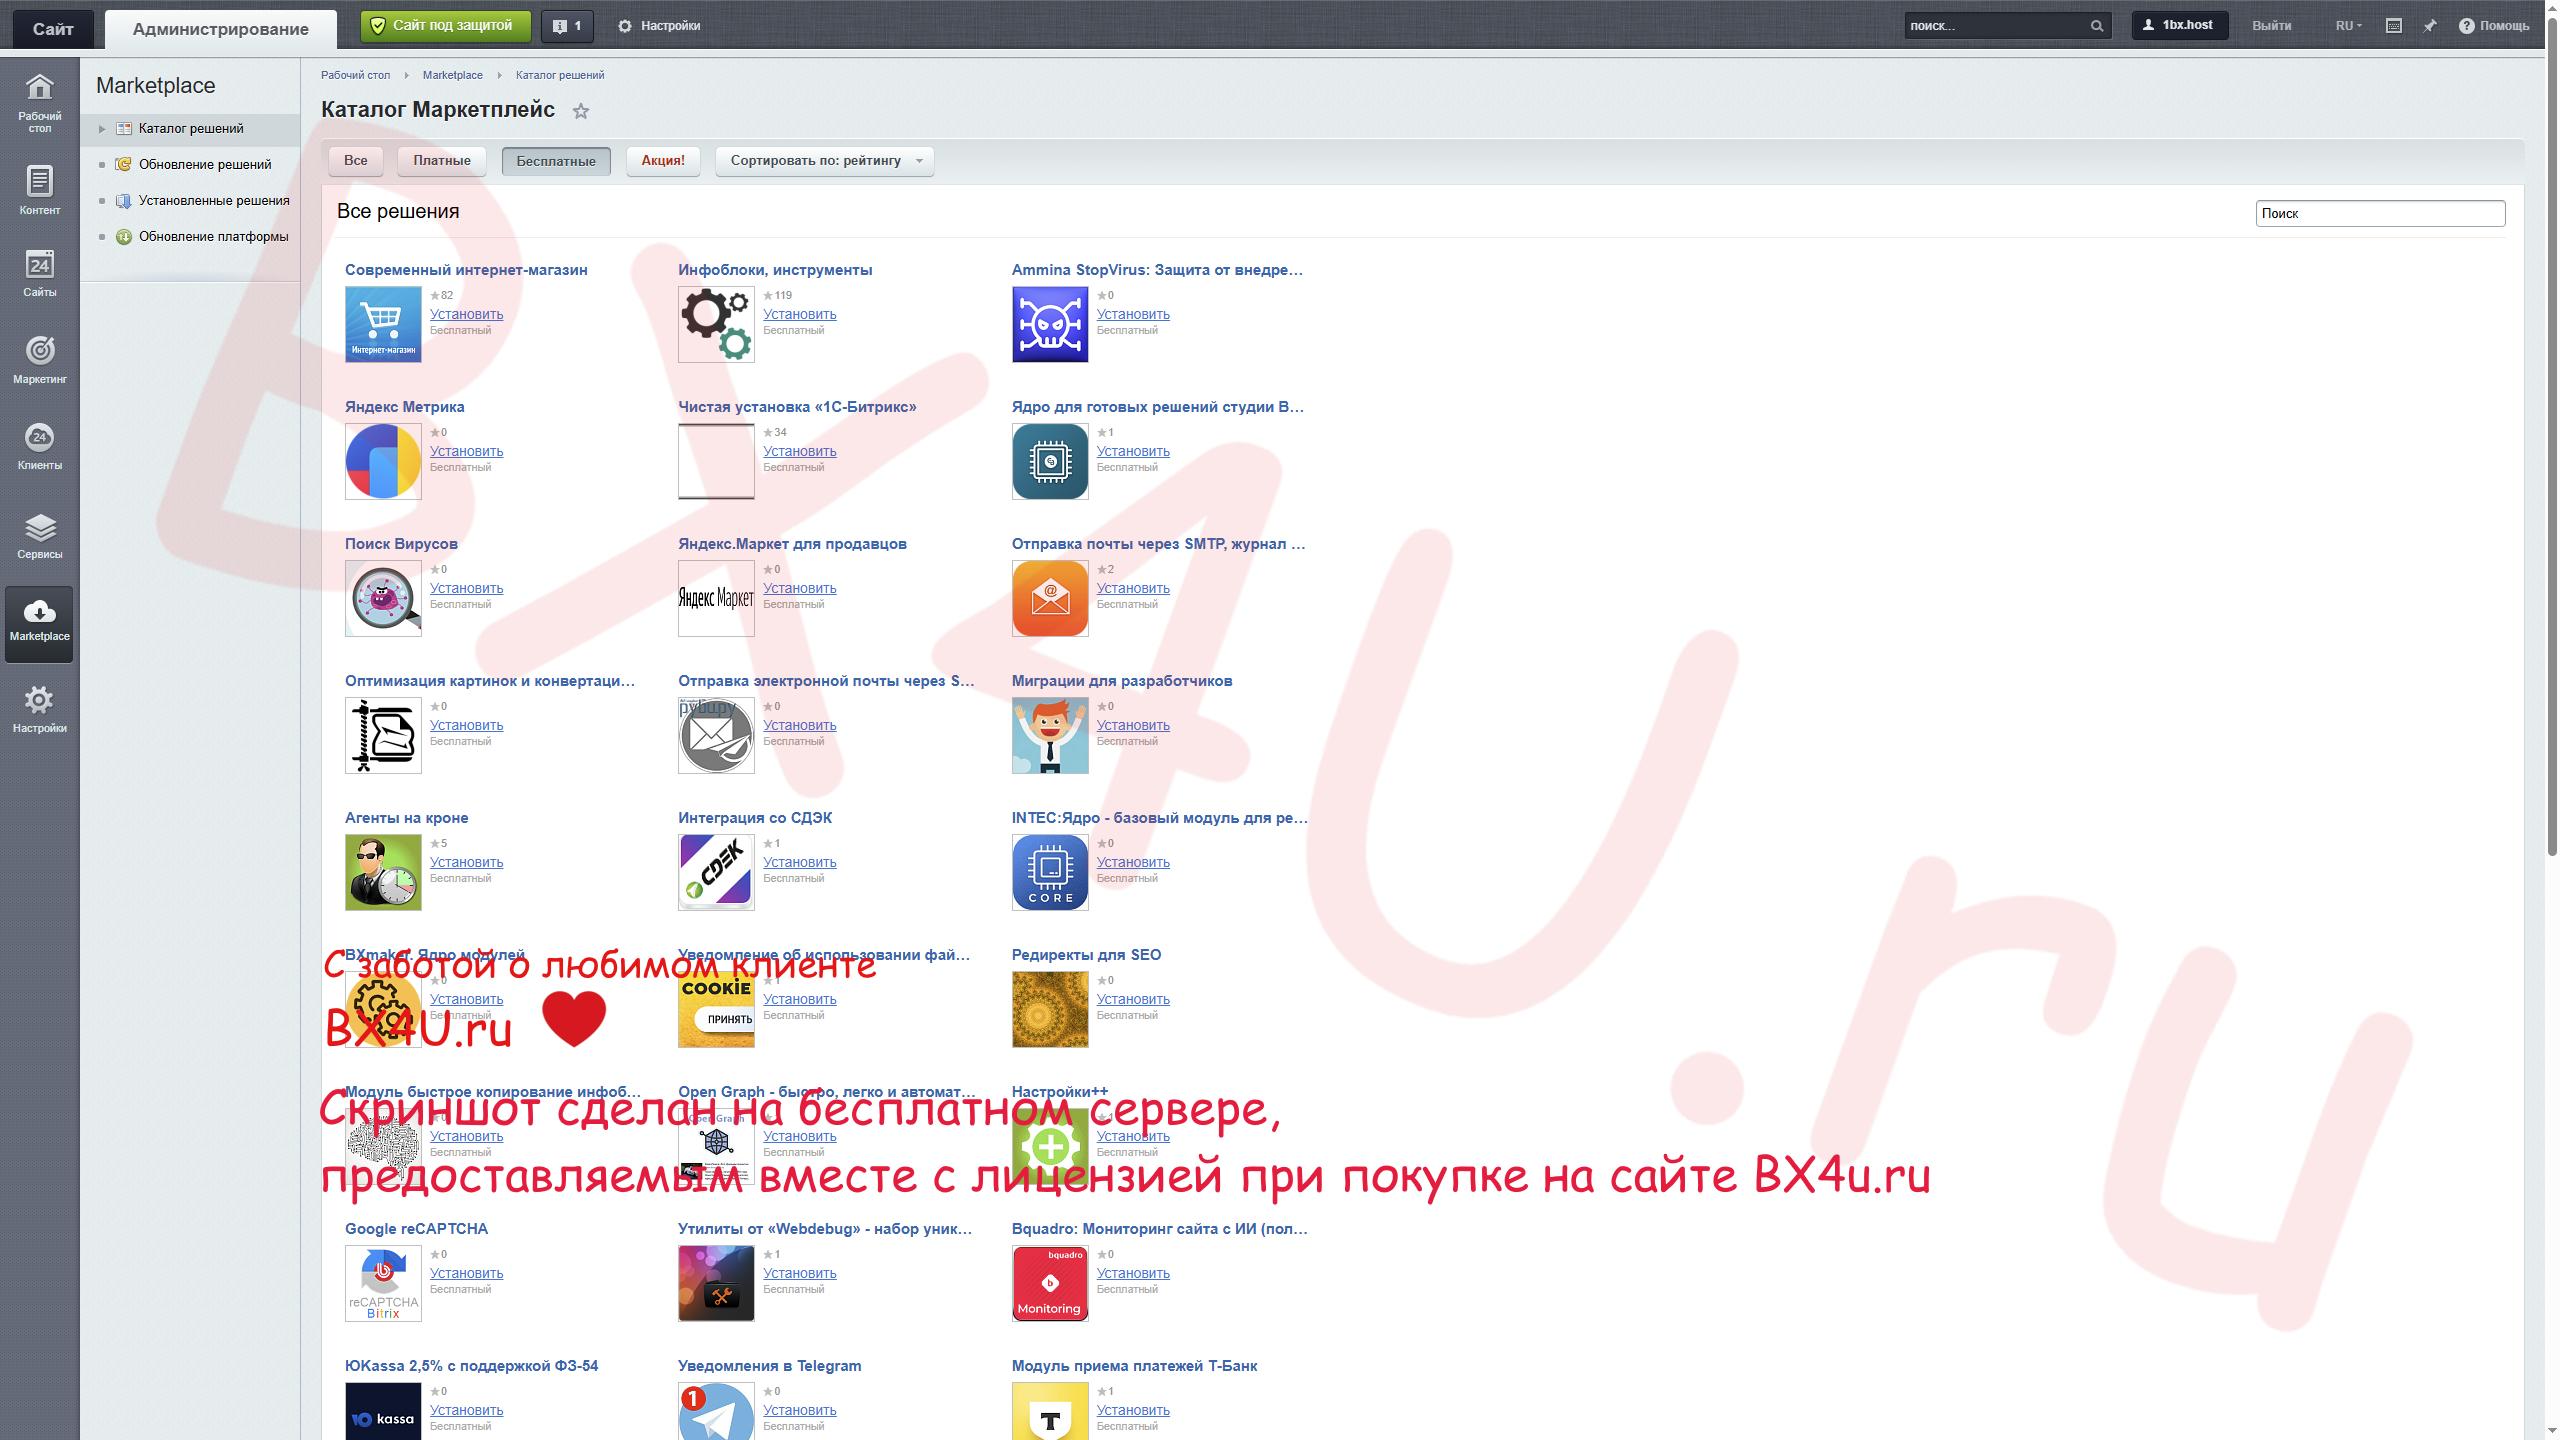2560x1440 pixels.
Task: Open Интеграция со СДЭК logo icon
Action: (x=716, y=872)
